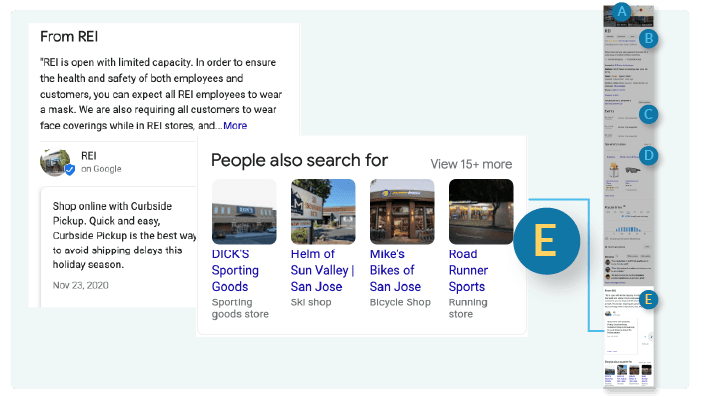Click the small E marker badge
The height and width of the screenshot is (401, 701).
(x=649, y=299)
